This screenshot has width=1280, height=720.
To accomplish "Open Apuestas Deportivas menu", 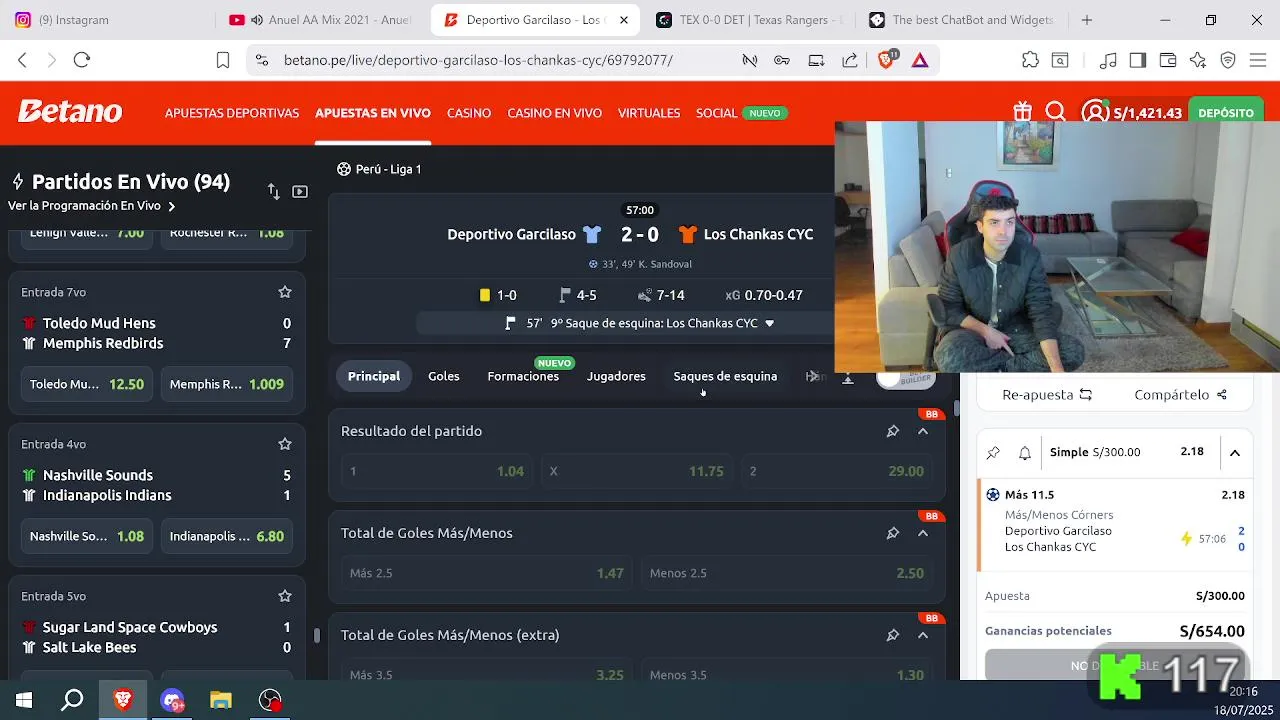I will (x=232, y=113).
